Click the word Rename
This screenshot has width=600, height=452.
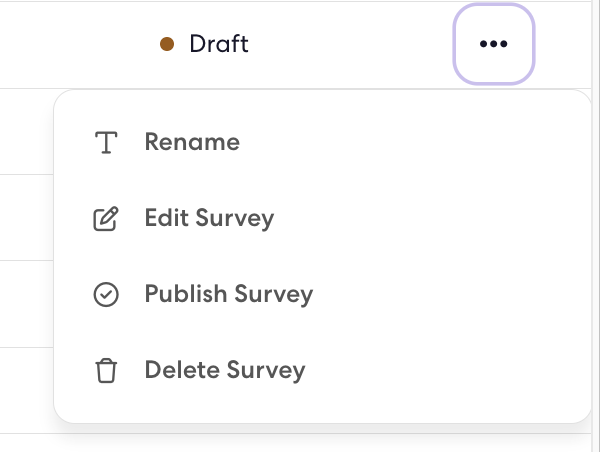point(192,142)
